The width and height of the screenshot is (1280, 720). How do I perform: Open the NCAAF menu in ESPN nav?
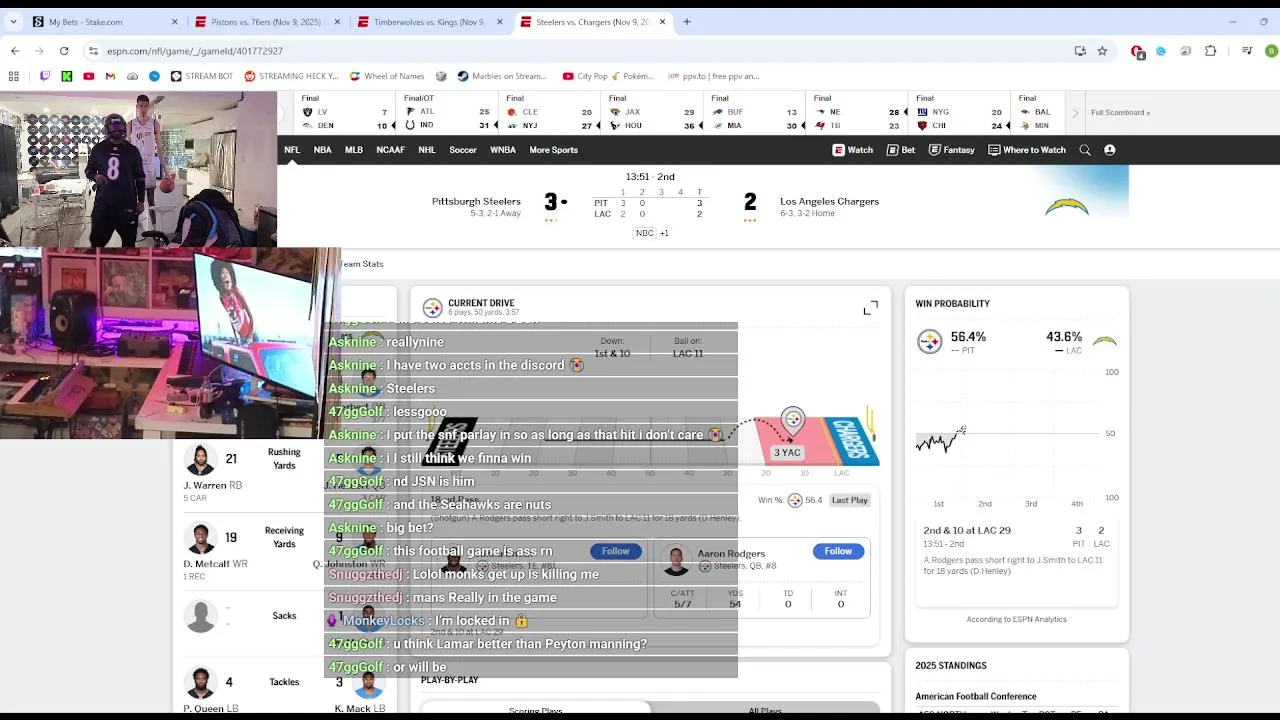point(390,150)
